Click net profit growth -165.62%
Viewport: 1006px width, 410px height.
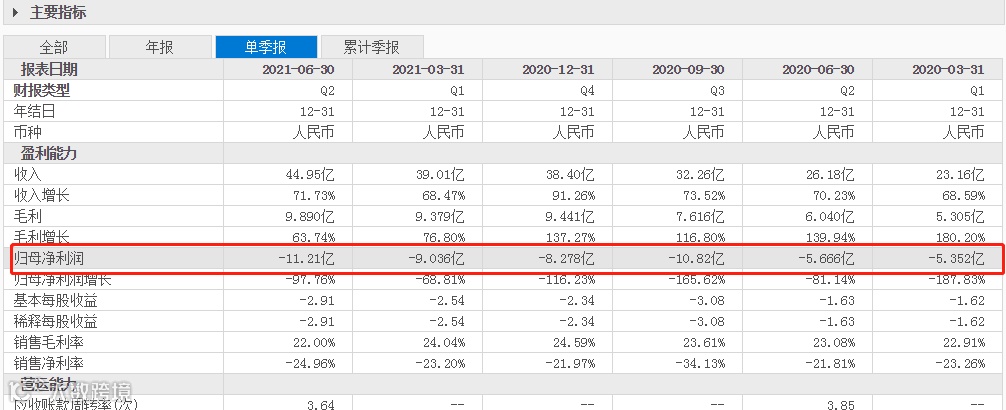[696, 280]
